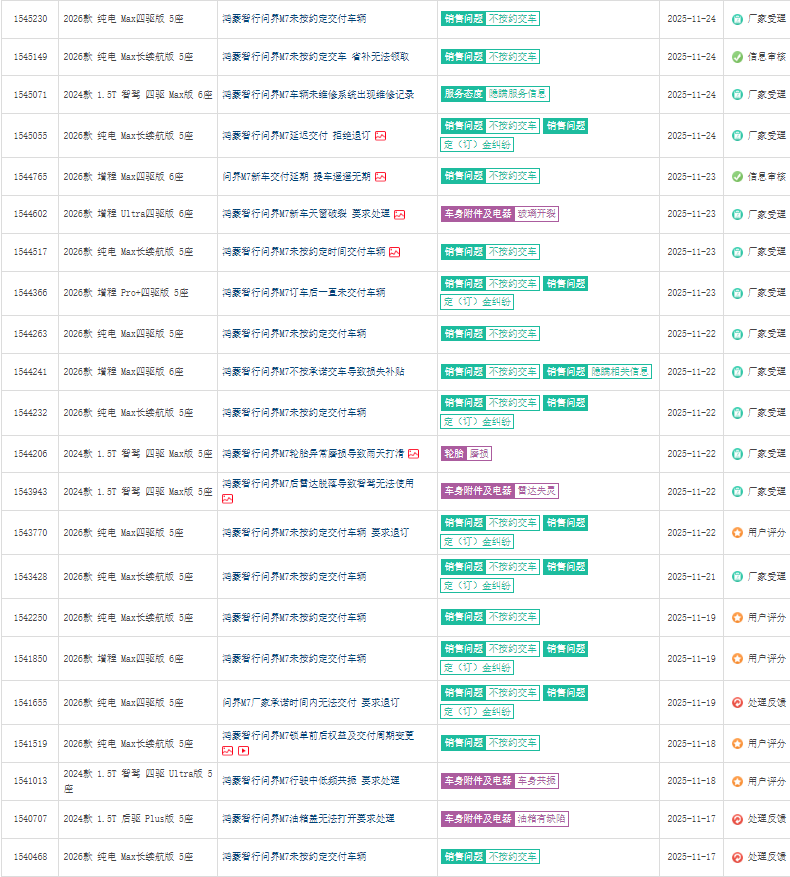Open image attachment icon for complaint 1545055
Image resolution: width=790 pixels, height=877 pixels.
(x=381, y=135)
